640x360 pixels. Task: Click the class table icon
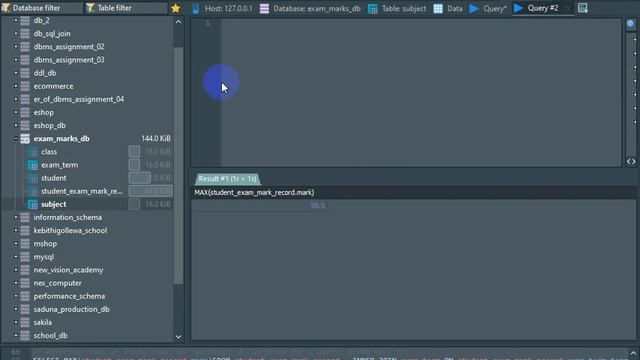(x=33, y=152)
